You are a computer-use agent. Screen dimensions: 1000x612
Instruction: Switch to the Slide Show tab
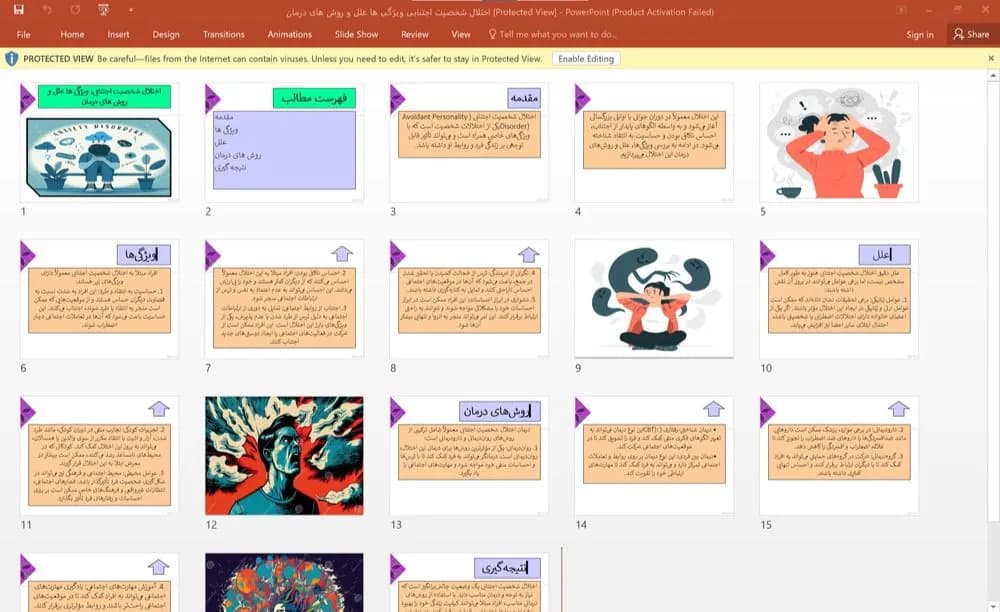click(357, 34)
